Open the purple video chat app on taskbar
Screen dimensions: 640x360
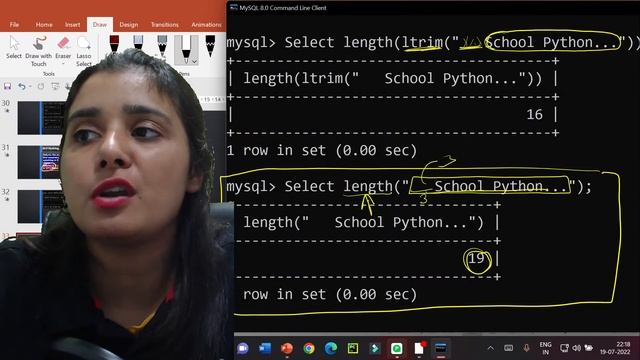point(243,348)
